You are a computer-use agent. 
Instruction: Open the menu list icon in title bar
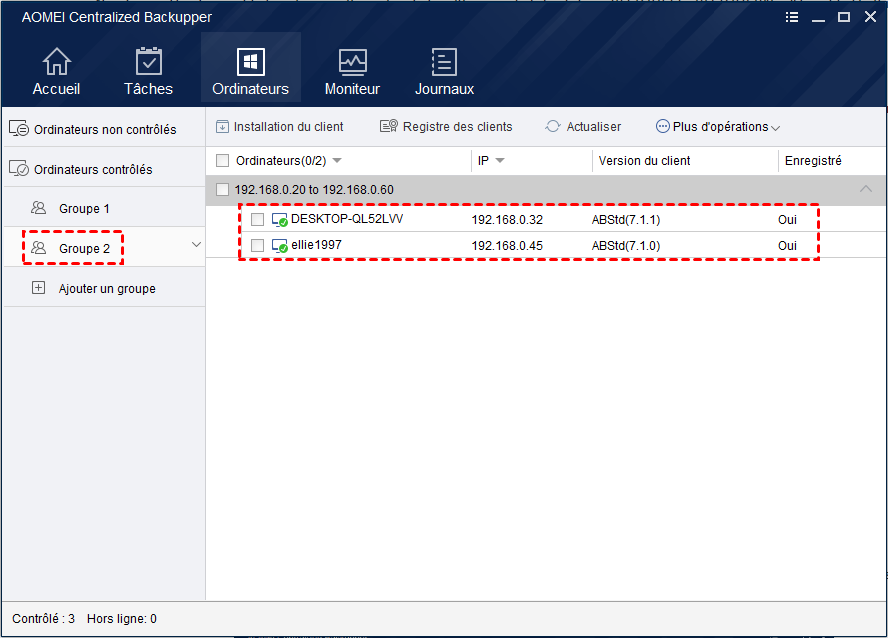click(x=792, y=17)
